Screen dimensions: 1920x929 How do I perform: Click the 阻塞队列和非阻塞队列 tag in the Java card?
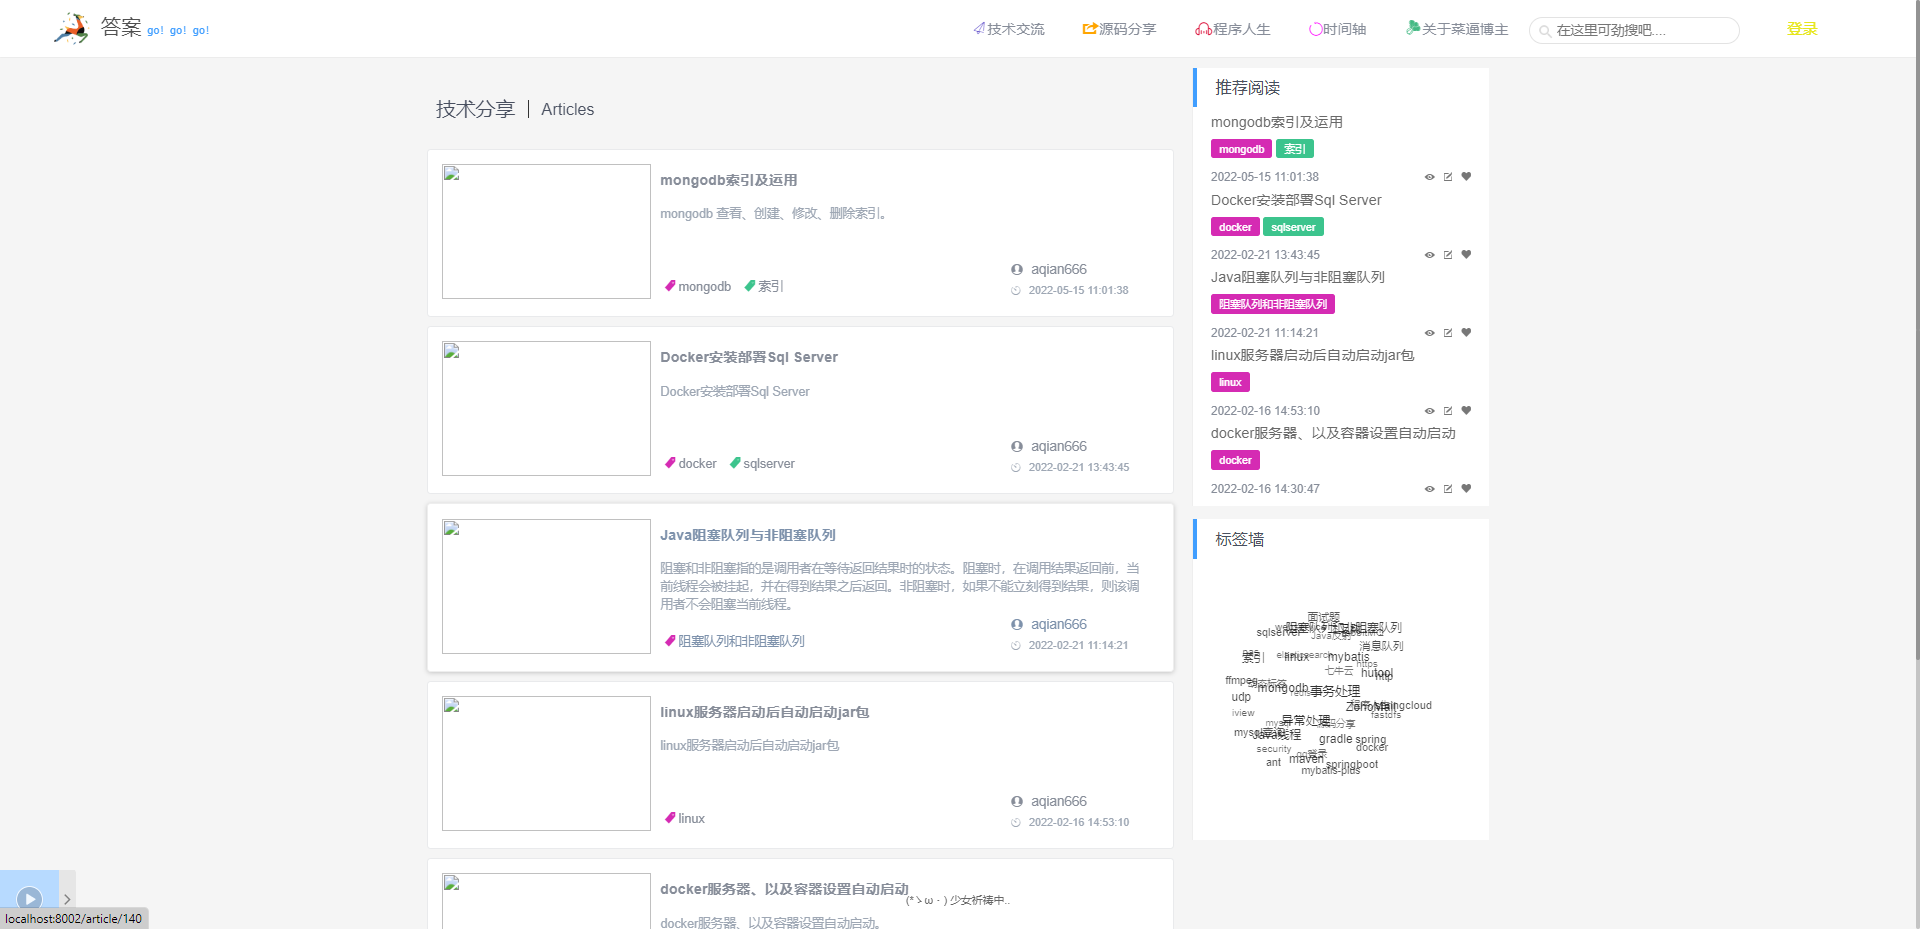[x=735, y=641]
